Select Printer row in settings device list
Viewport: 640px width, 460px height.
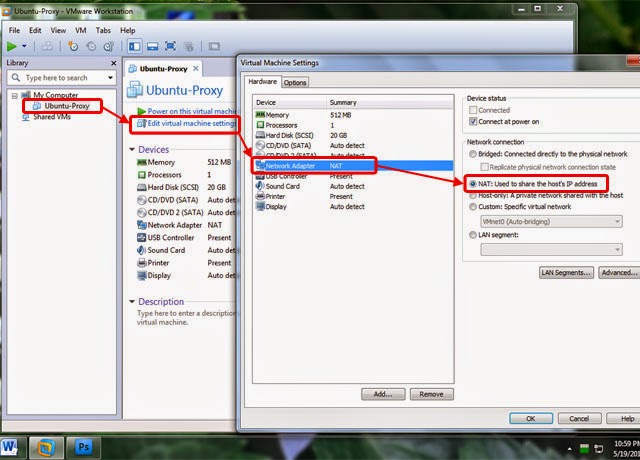[x=353, y=196]
